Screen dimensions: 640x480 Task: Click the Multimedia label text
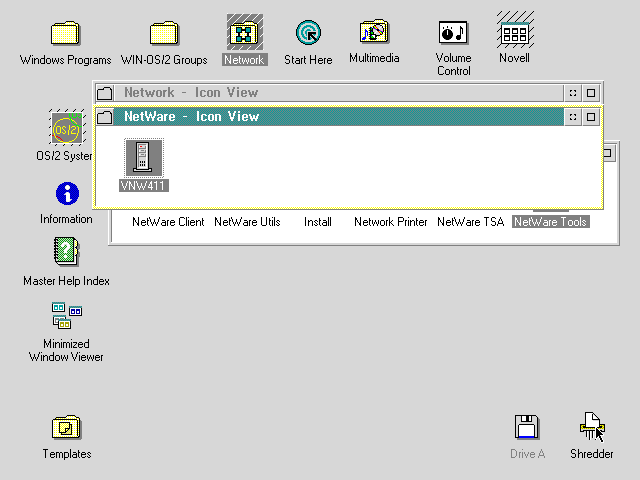tap(374, 58)
